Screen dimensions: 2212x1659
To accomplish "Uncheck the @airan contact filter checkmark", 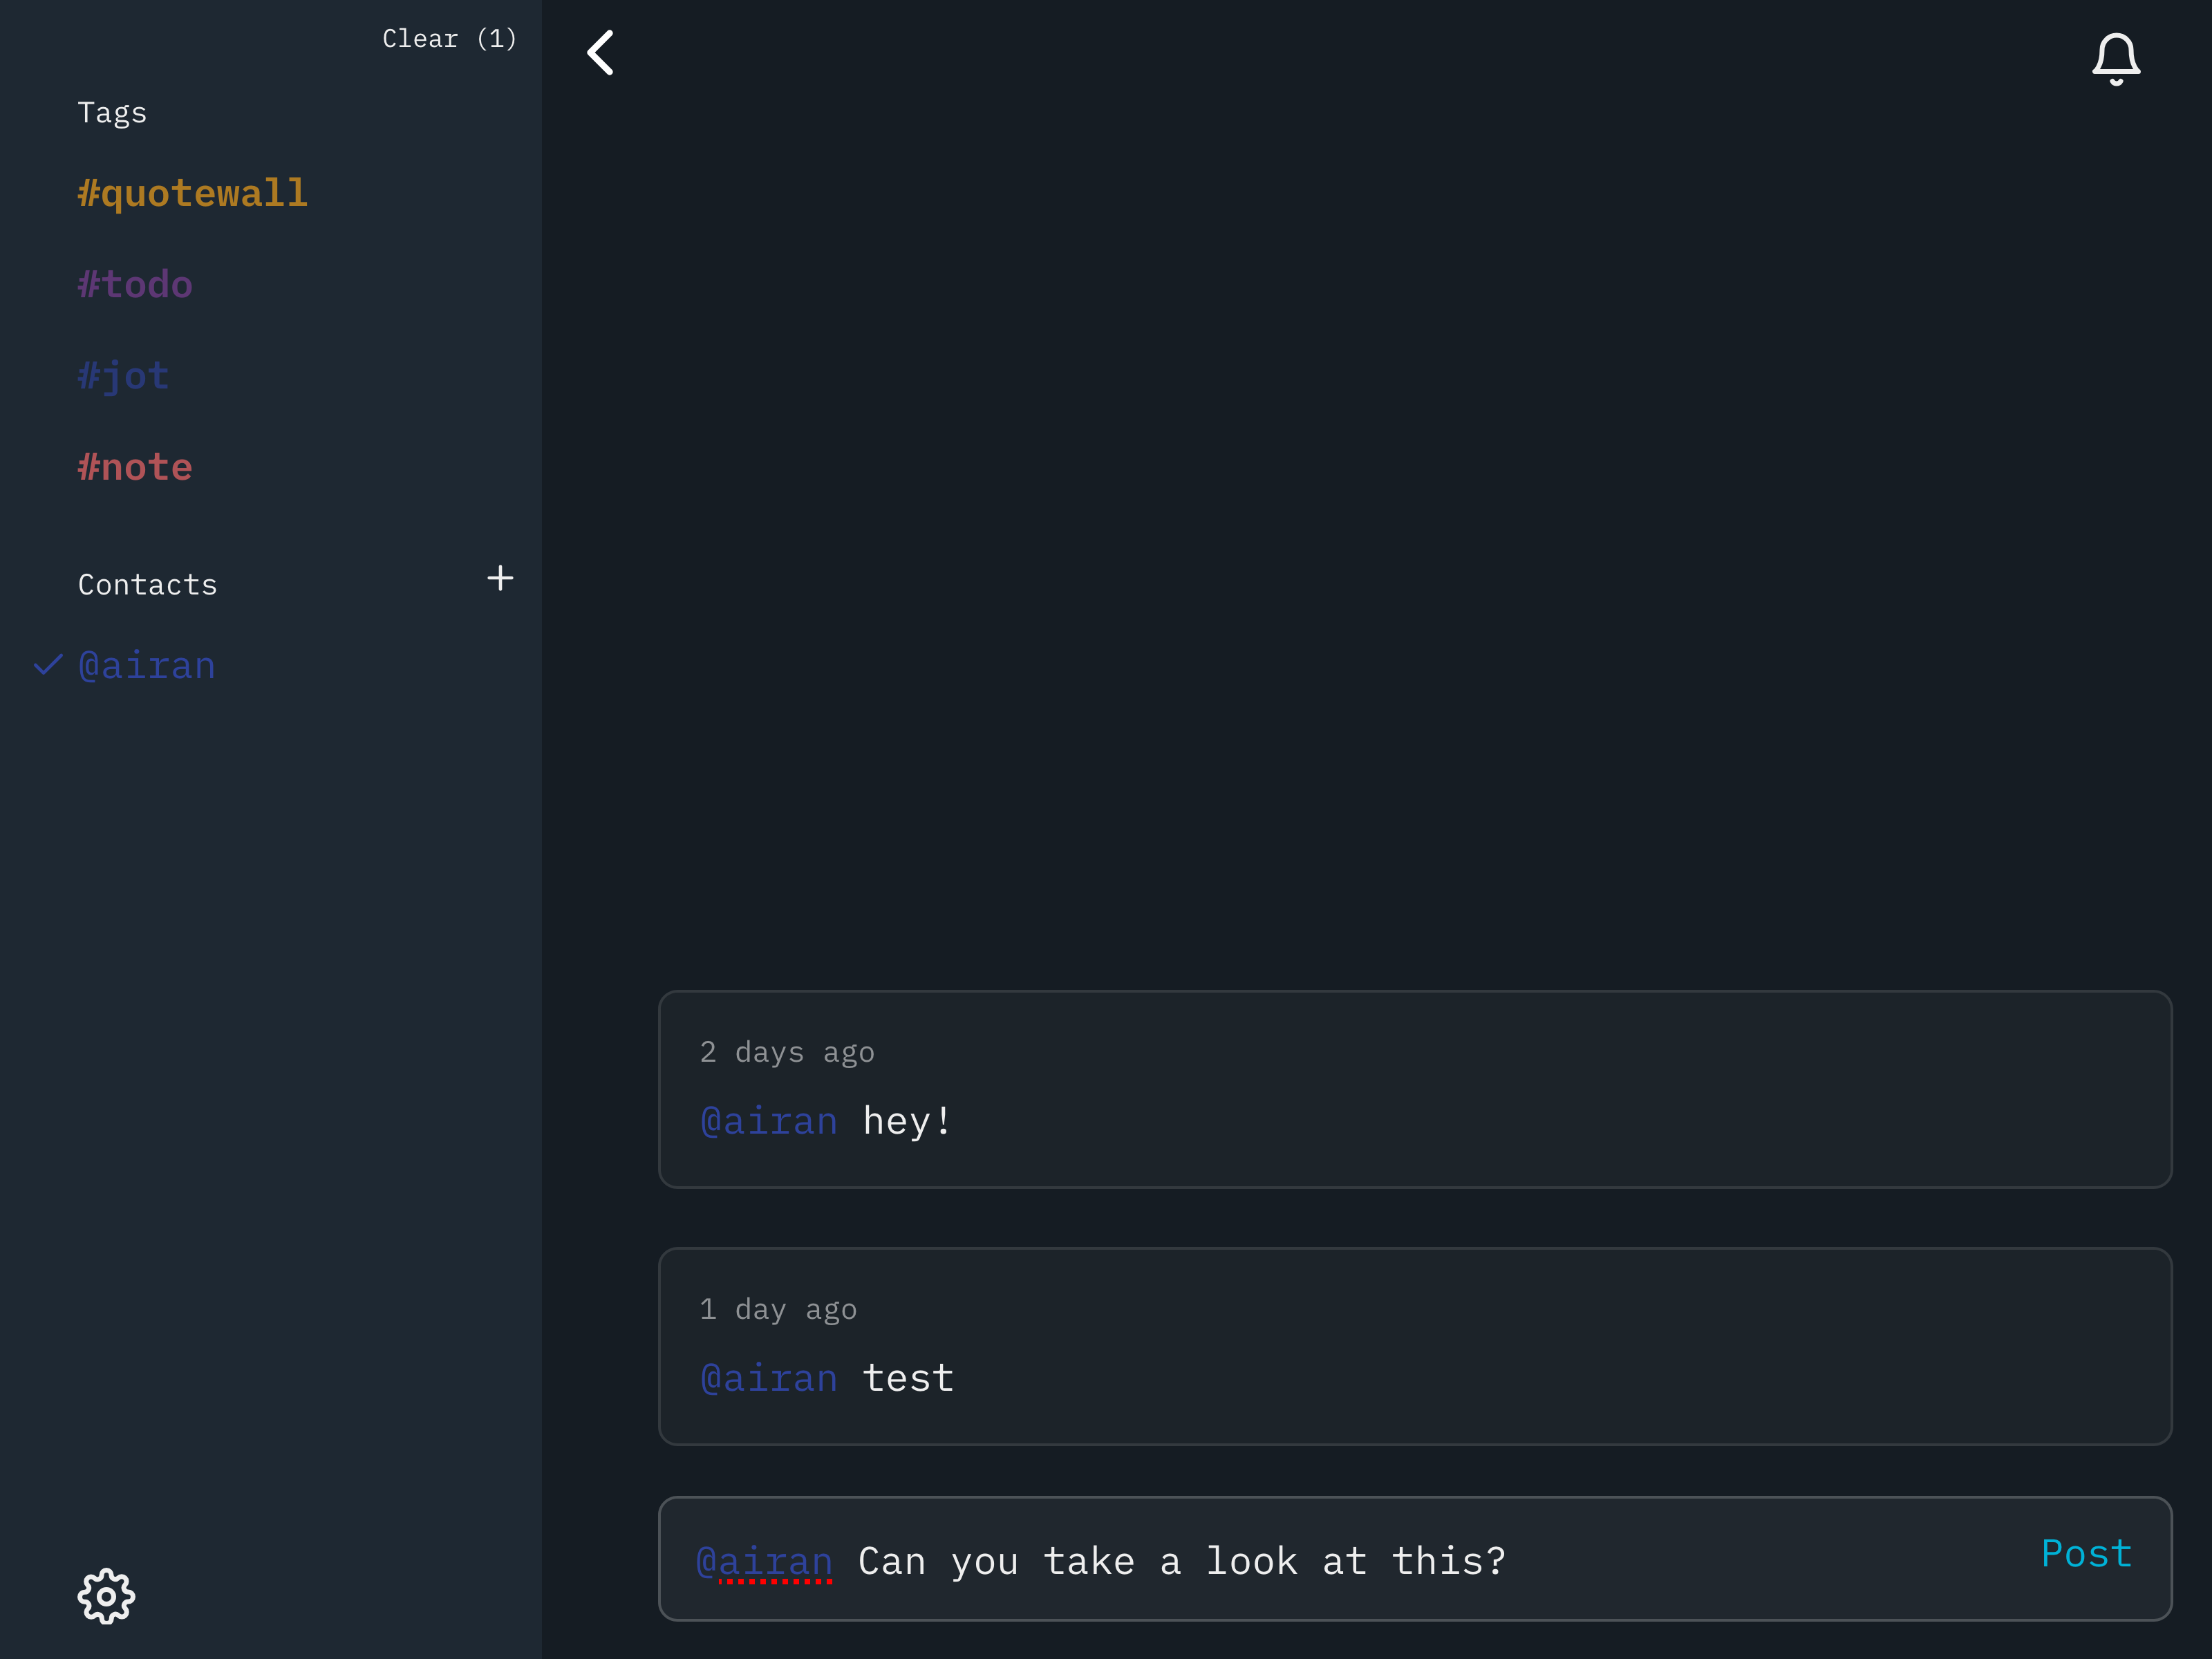I will (x=47, y=665).
